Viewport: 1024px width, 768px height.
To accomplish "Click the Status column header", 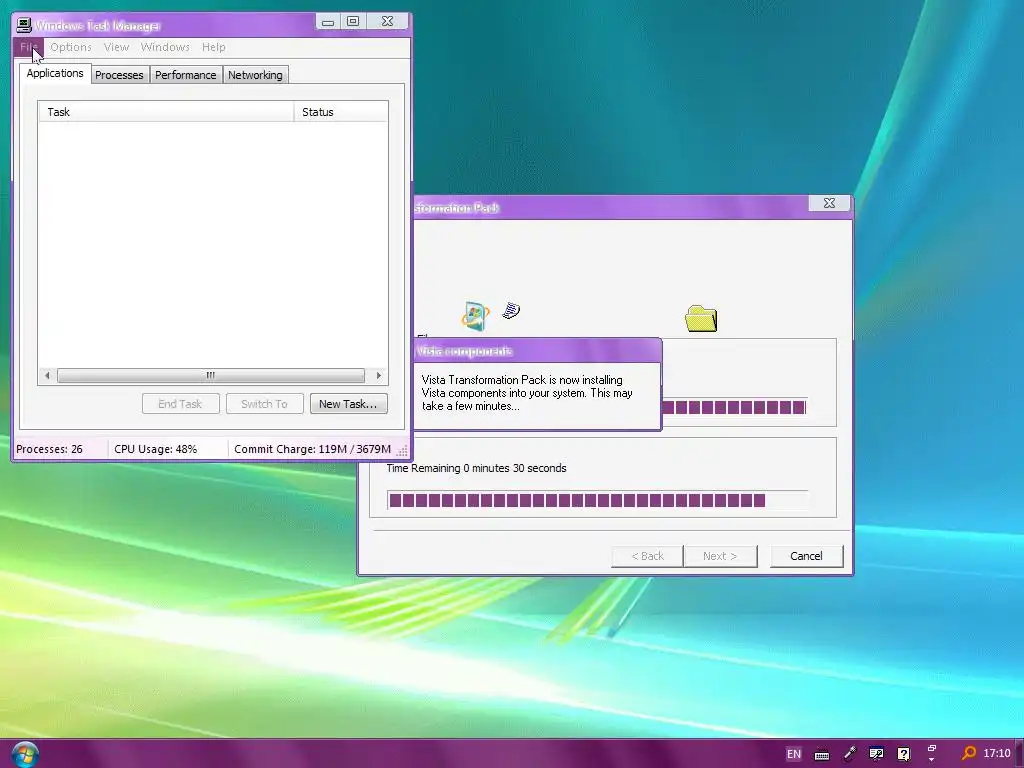I will (341, 112).
